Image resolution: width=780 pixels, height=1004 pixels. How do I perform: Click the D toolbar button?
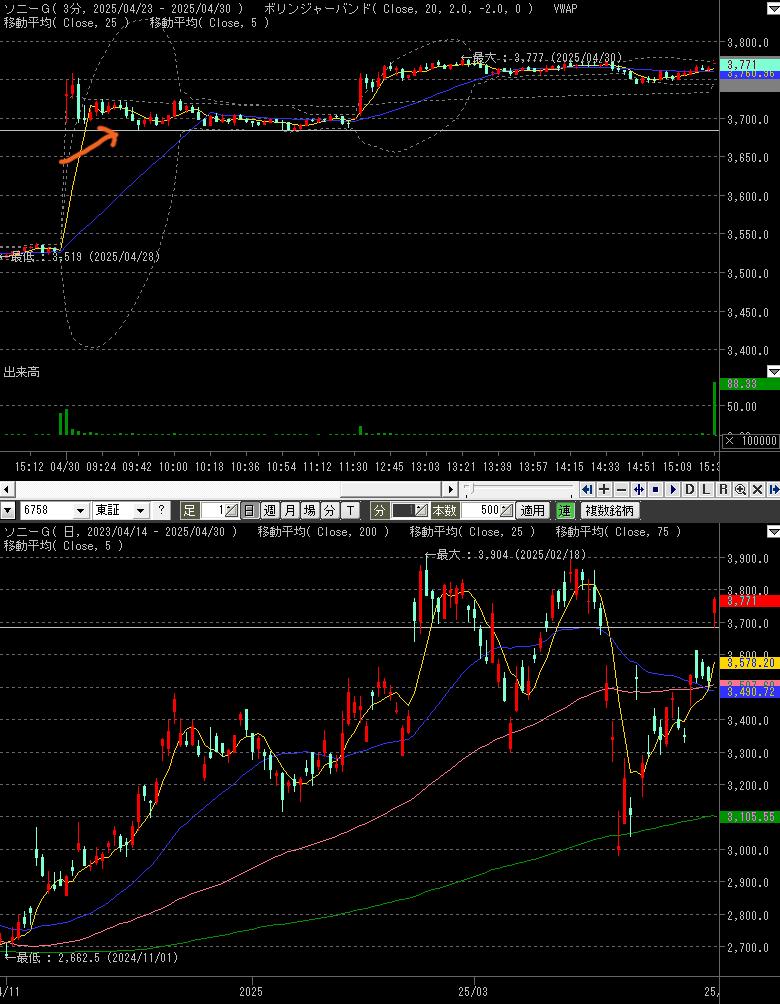[690, 490]
